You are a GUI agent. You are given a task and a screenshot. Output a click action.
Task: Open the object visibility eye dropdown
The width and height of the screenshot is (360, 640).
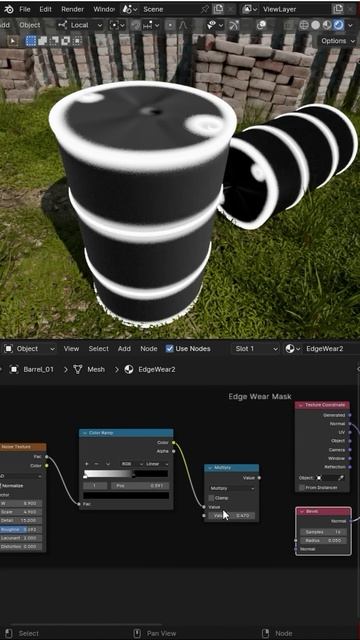click(x=215, y=25)
